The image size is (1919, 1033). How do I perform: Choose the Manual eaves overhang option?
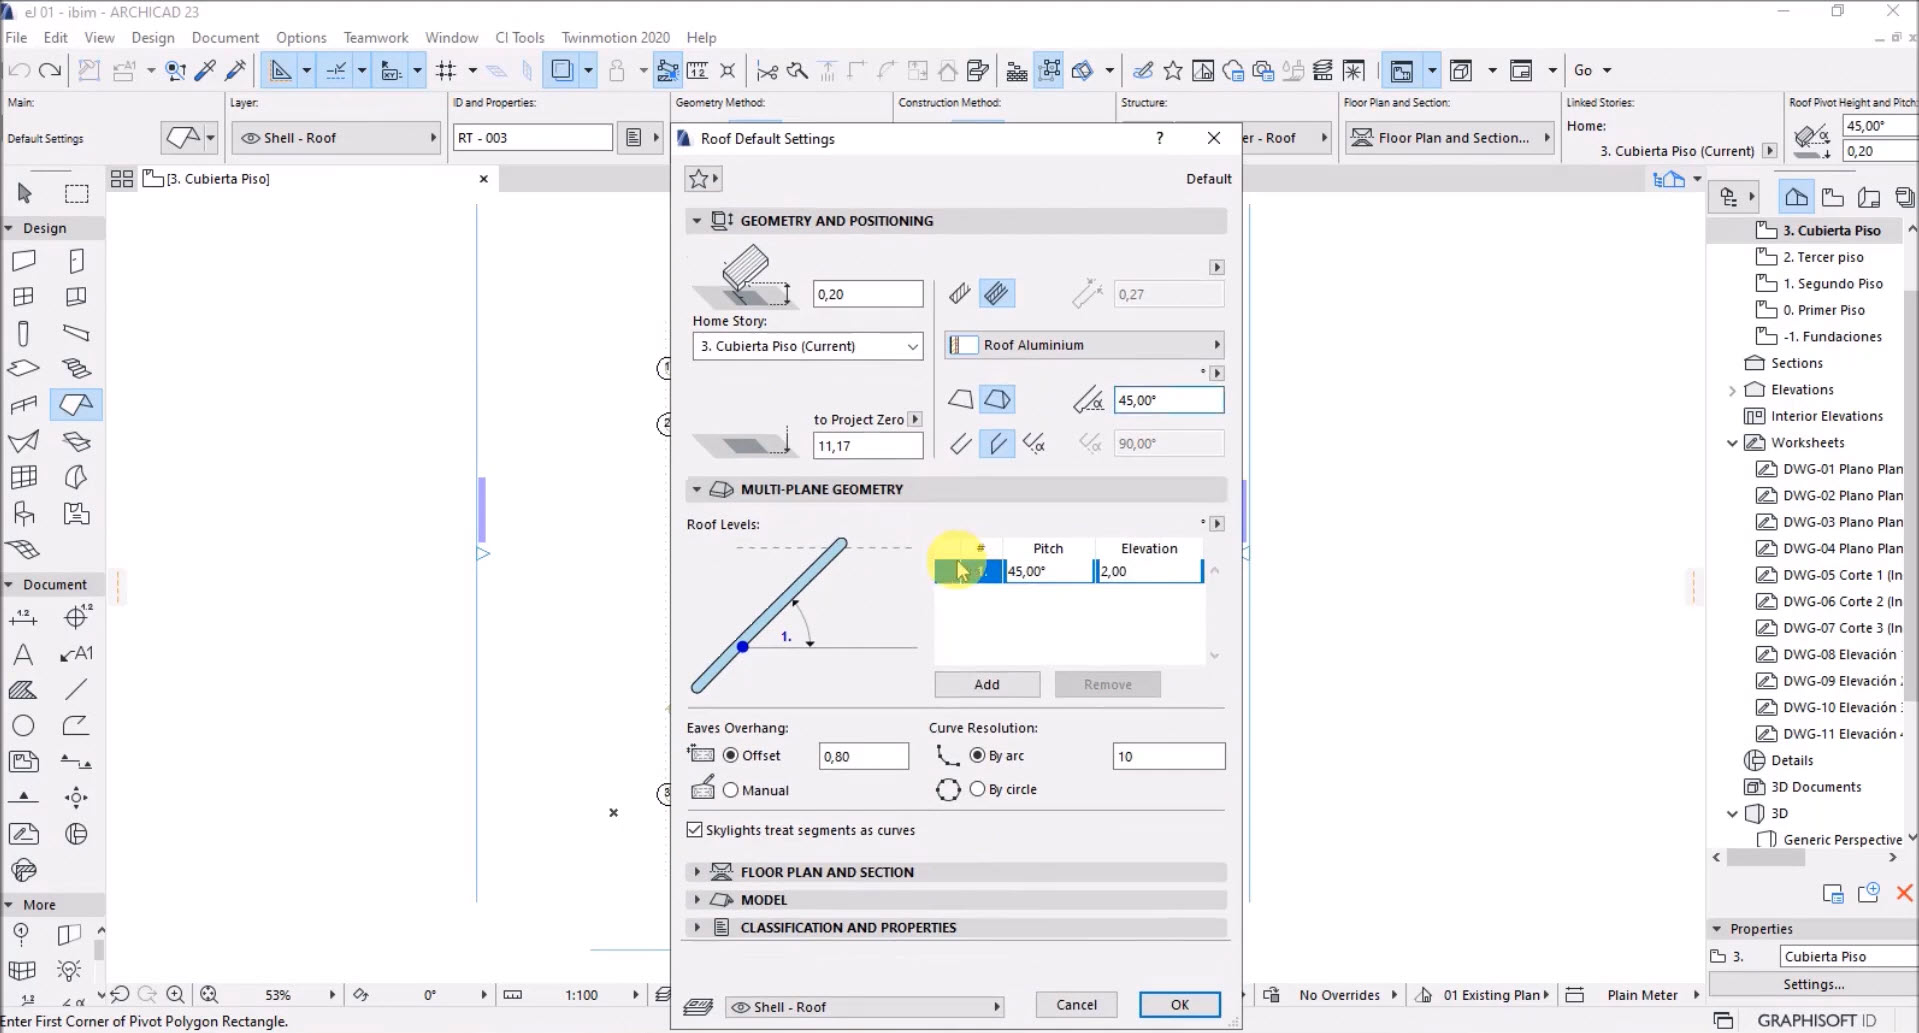pos(731,790)
